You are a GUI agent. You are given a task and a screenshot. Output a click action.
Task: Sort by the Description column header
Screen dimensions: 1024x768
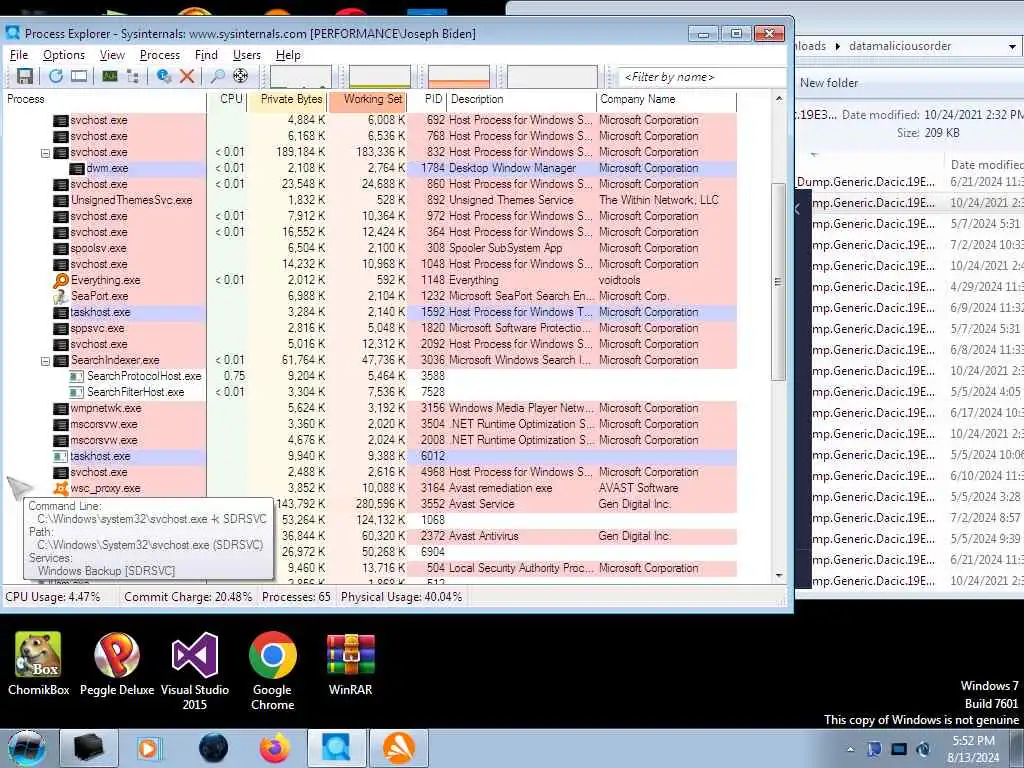pyautogui.click(x=521, y=99)
